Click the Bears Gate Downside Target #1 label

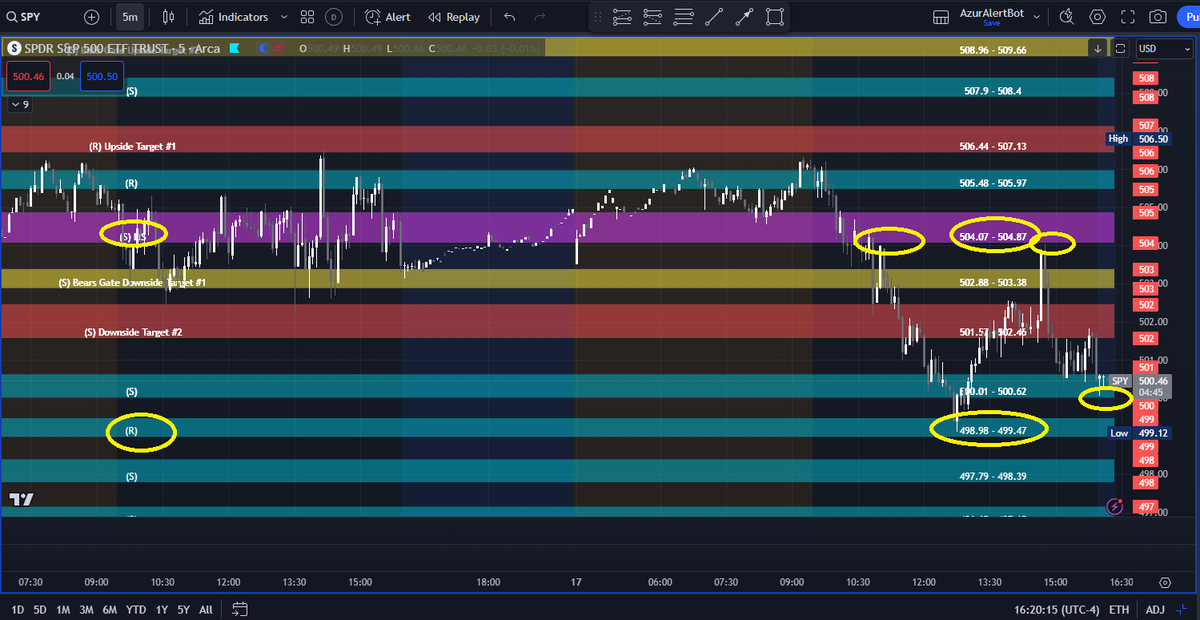pos(132,283)
